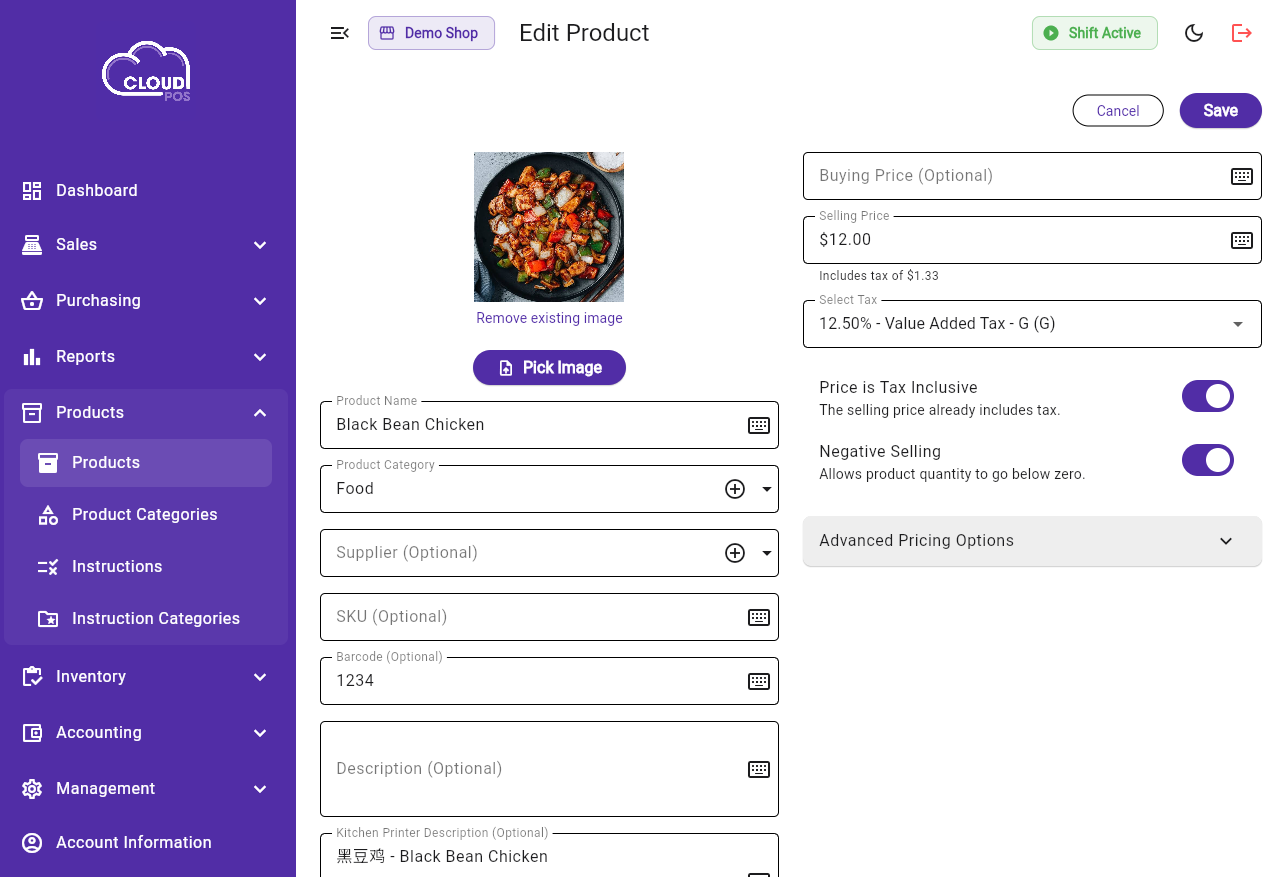
Task: Open keyboard for Selling Price field
Action: coord(1241,240)
